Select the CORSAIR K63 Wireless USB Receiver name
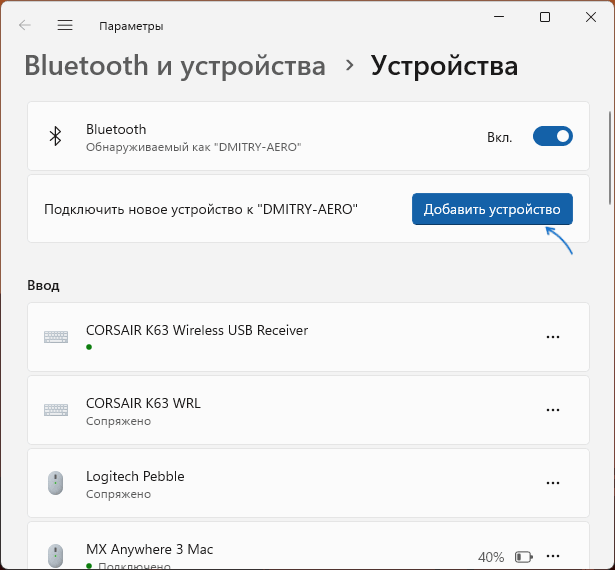Screen dimensions: 615x570 tap(197, 330)
